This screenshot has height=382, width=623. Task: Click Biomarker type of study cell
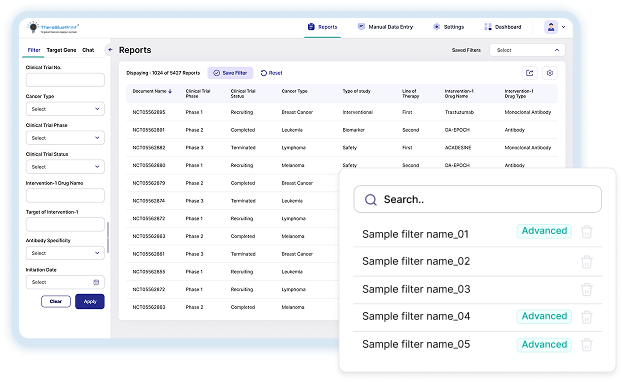tap(353, 130)
